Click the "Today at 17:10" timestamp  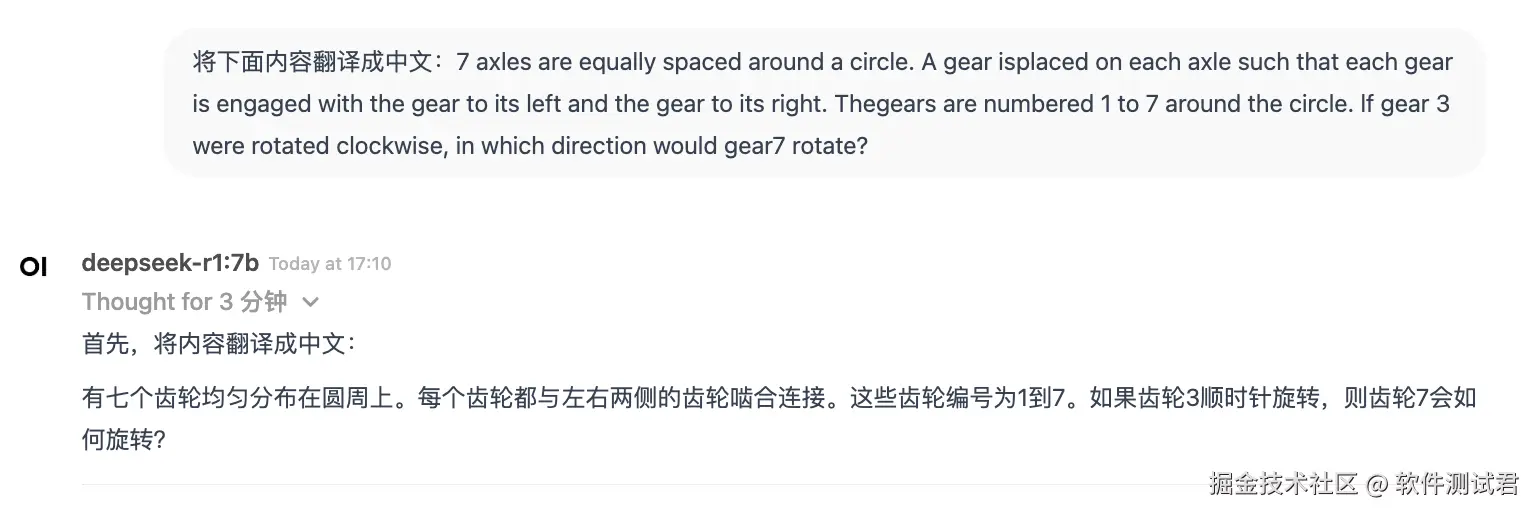330,264
